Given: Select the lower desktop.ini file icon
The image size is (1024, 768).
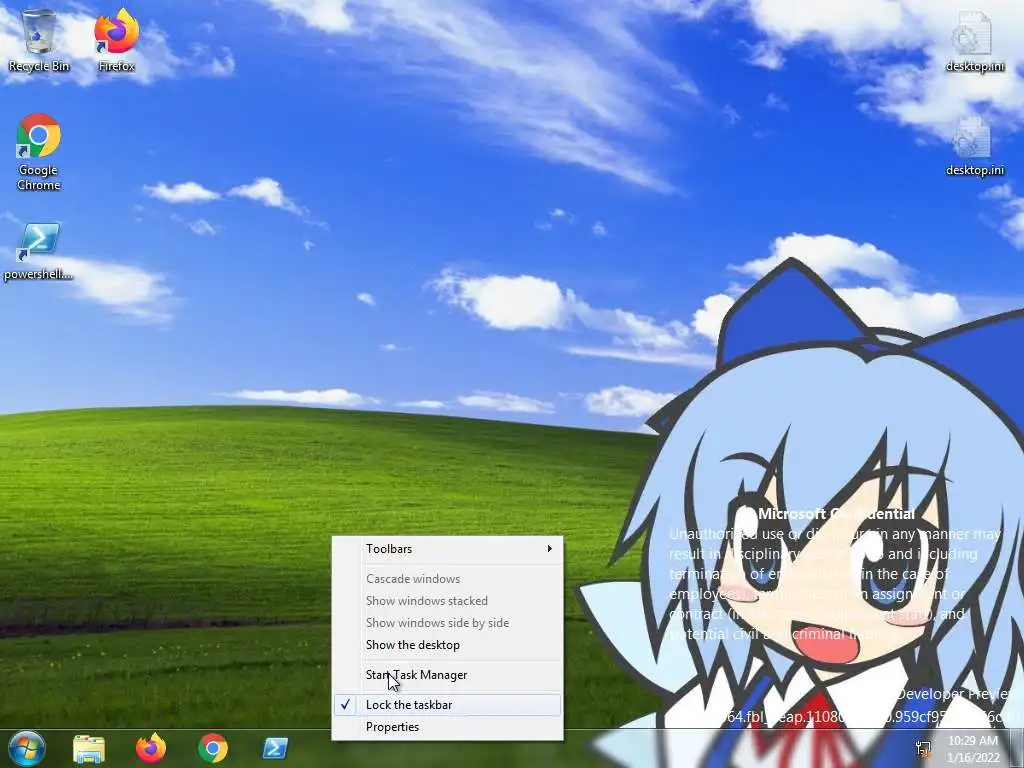Looking at the screenshot, I should (x=974, y=146).
